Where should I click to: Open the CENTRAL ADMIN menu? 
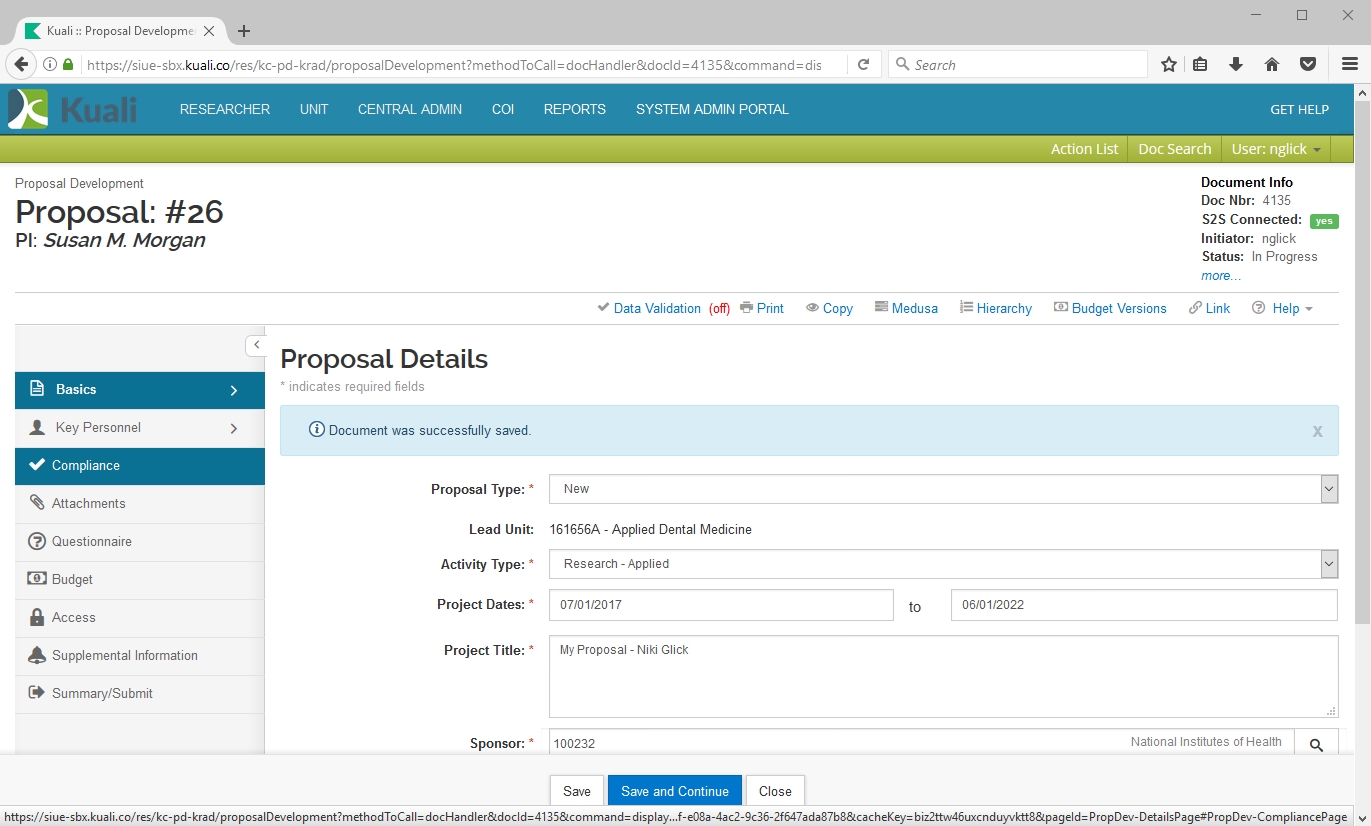point(410,109)
